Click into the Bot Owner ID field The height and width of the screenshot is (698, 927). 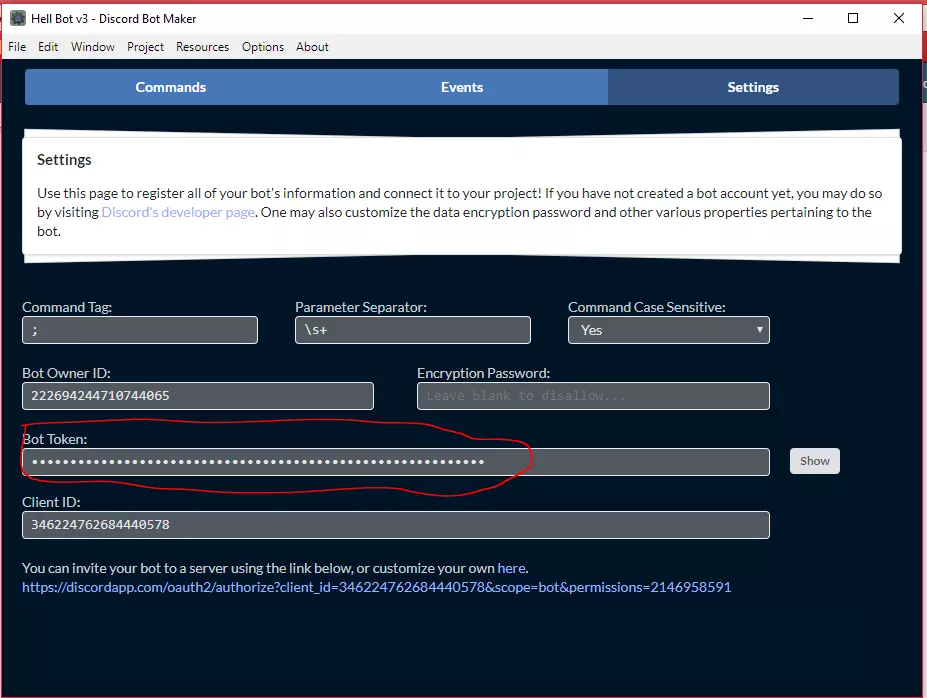(198, 395)
